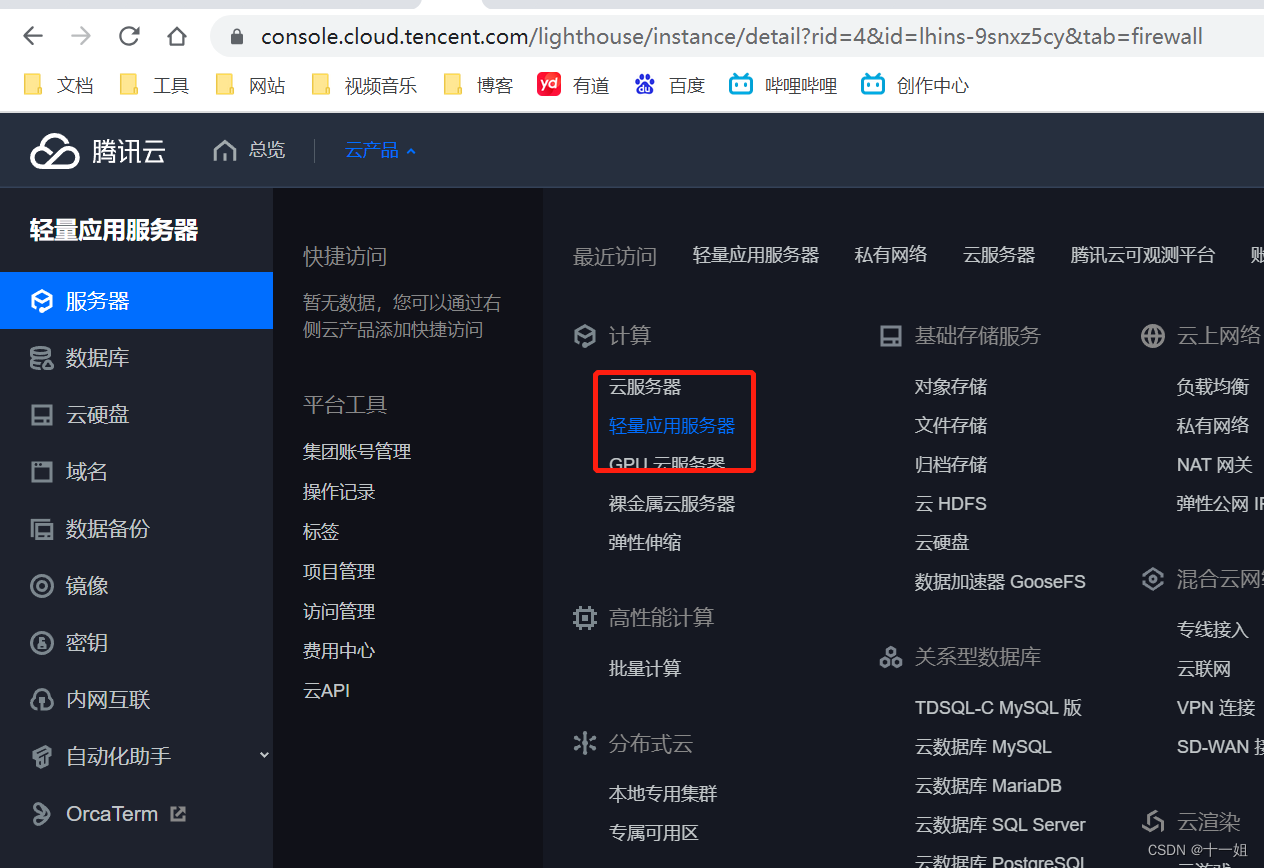Image resolution: width=1264 pixels, height=868 pixels.
Task: Go to 总览 overview home
Action: click(x=249, y=150)
